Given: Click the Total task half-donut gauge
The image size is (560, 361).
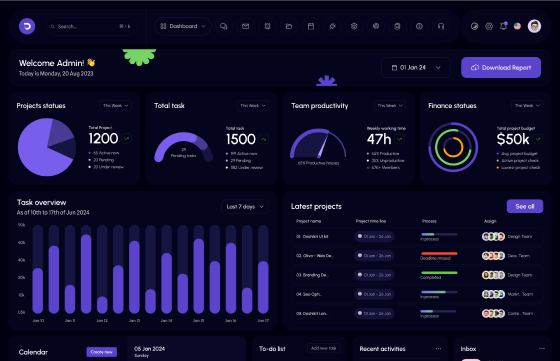Looking at the screenshot, I should 184,147.
